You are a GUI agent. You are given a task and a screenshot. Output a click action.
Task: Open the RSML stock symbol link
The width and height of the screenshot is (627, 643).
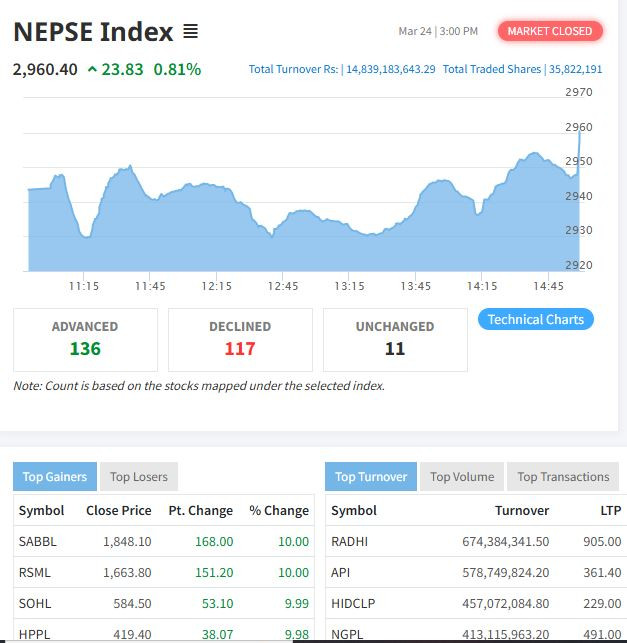(x=35, y=573)
